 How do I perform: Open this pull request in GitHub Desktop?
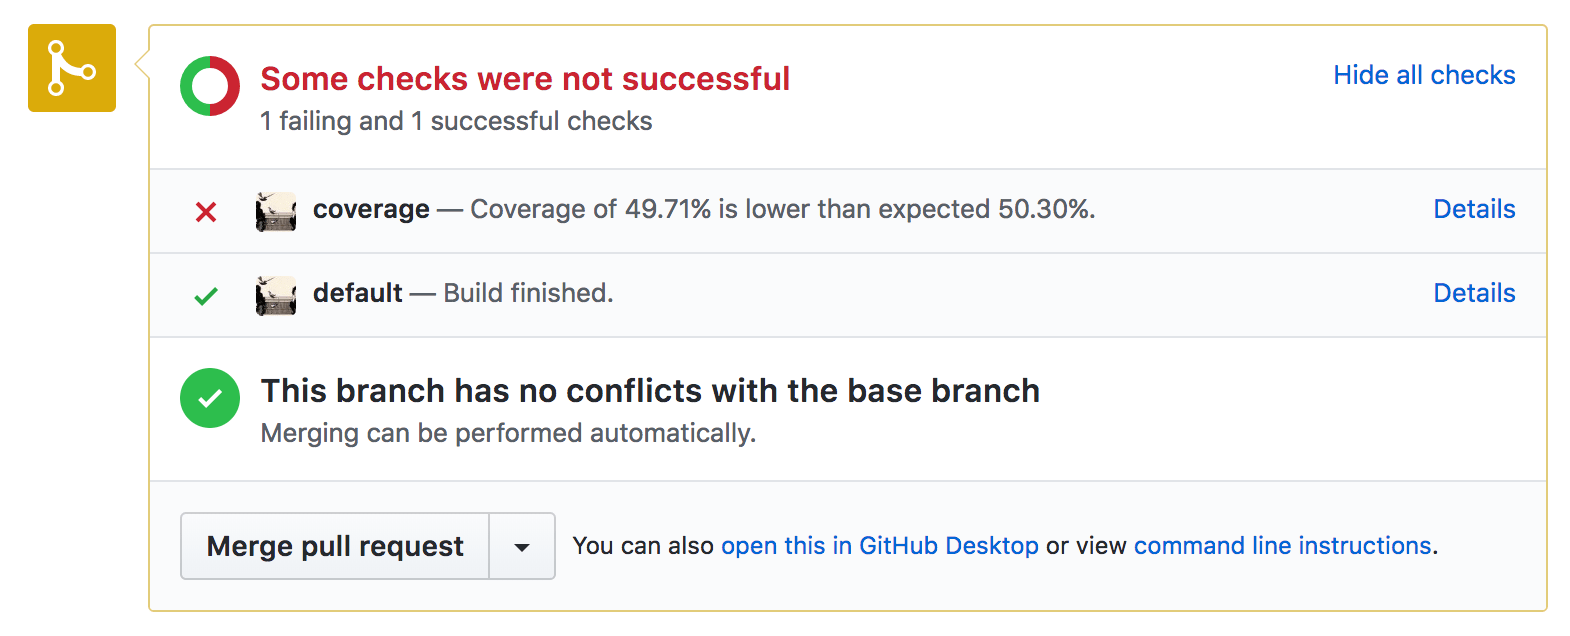click(x=880, y=546)
